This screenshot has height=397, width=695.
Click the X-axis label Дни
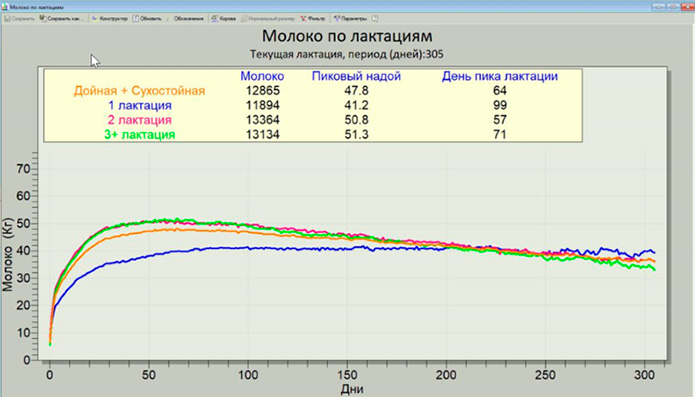coord(352,389)
